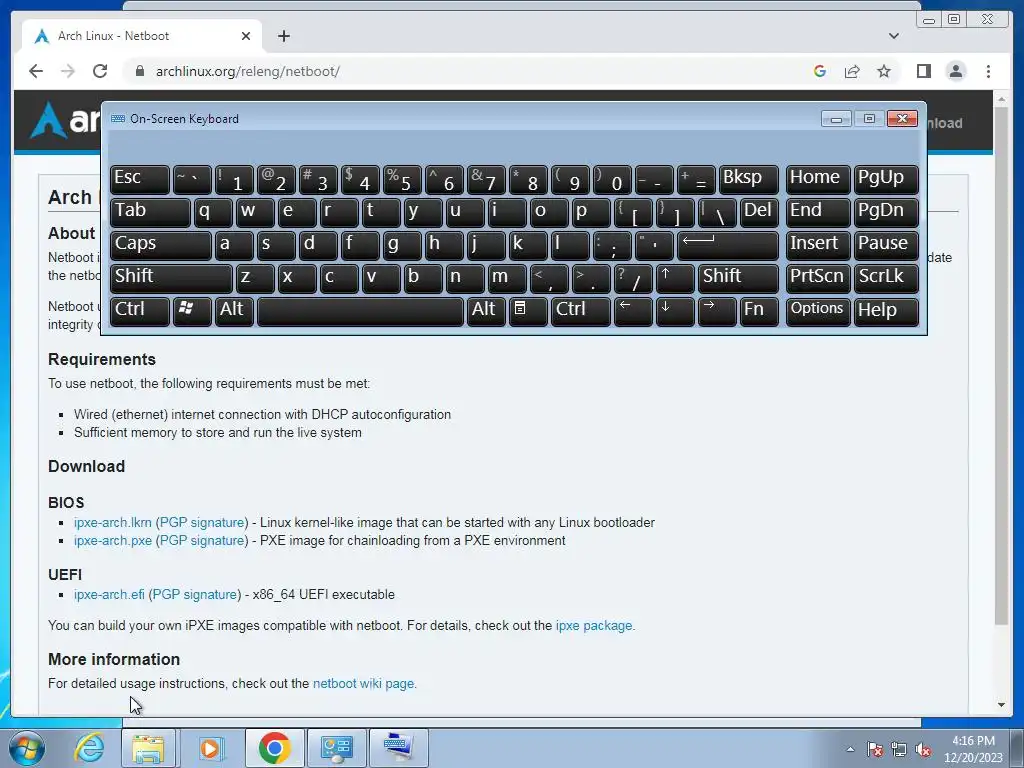Open the share page icon
Screen dimensions: 1024x768
pyautogui.click(x=852, y=71)
